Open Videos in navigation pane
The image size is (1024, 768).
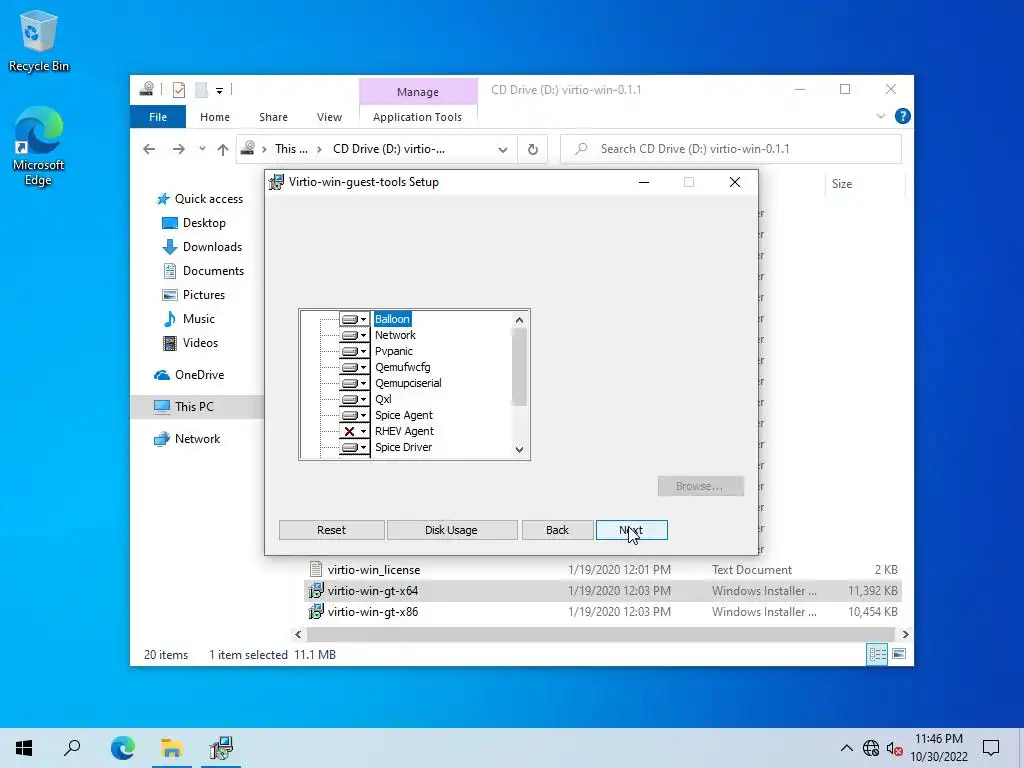click(190, 343)
